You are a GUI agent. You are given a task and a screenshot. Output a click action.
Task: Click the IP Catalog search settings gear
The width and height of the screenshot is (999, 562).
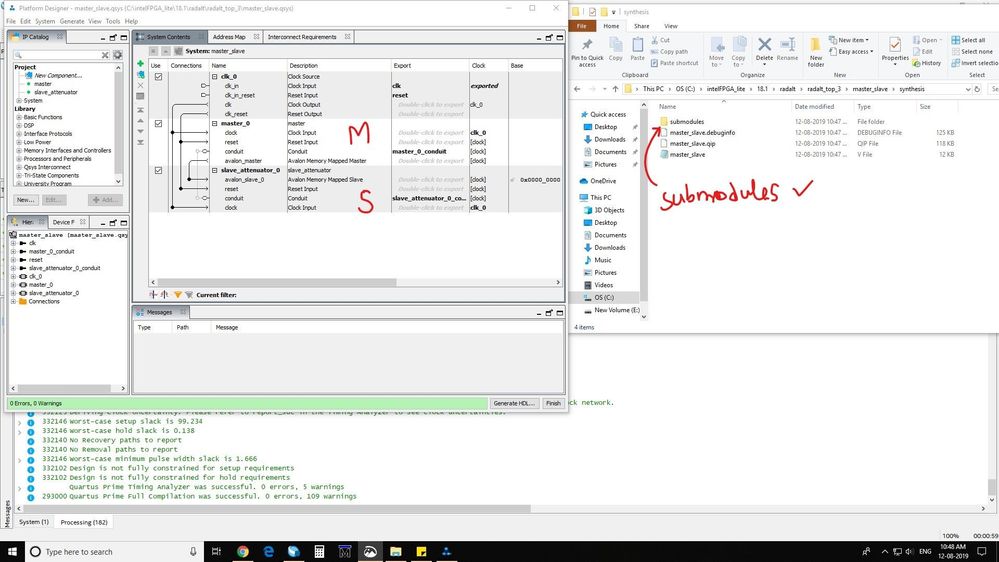pos(118,55)
